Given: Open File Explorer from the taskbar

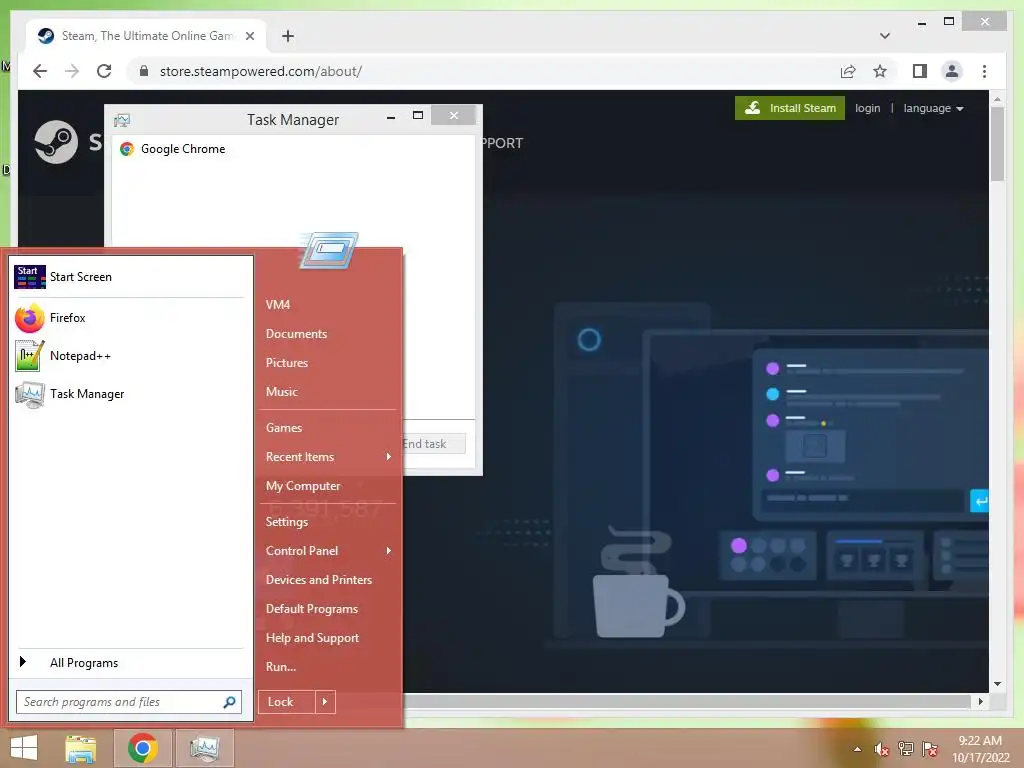Looking at the screenshot, I should point(81,748).
